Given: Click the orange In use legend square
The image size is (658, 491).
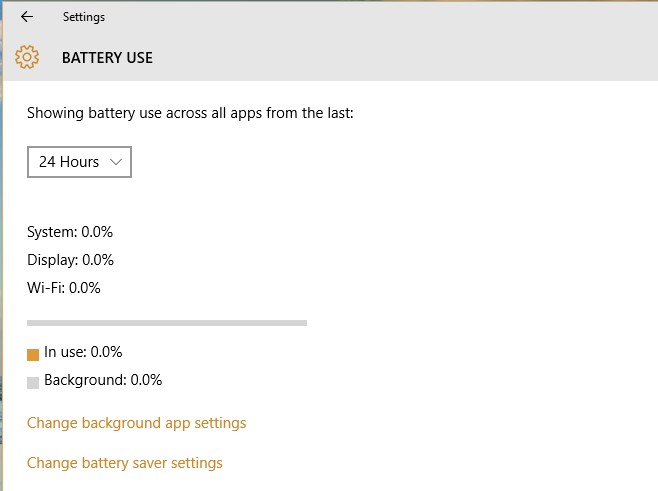Looking at the screenshot, I should (33, 354).
